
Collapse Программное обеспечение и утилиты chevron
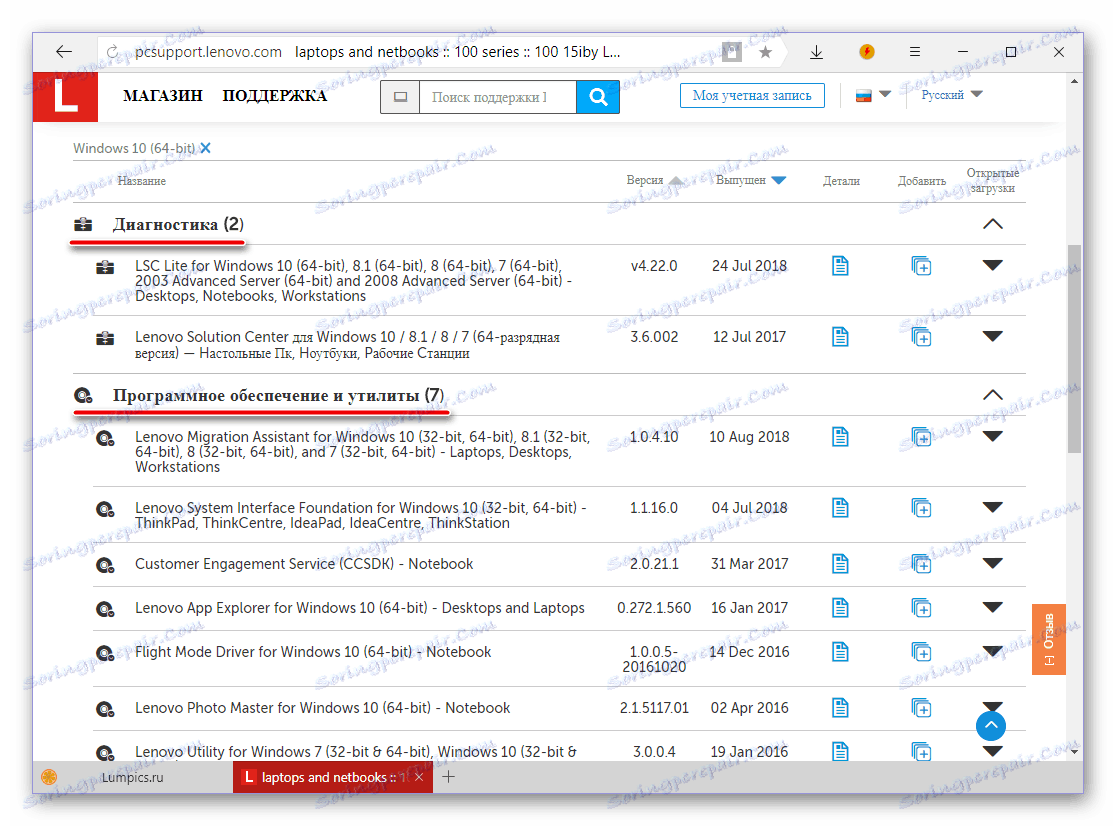click(992, 395)
